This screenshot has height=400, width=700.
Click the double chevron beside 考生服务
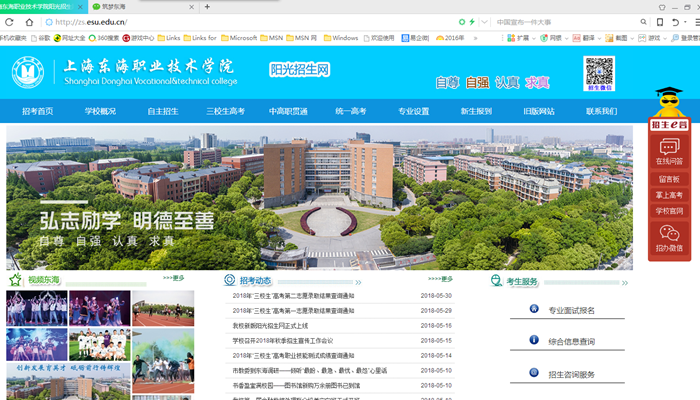pyautogui.click(x=625, y=283)
